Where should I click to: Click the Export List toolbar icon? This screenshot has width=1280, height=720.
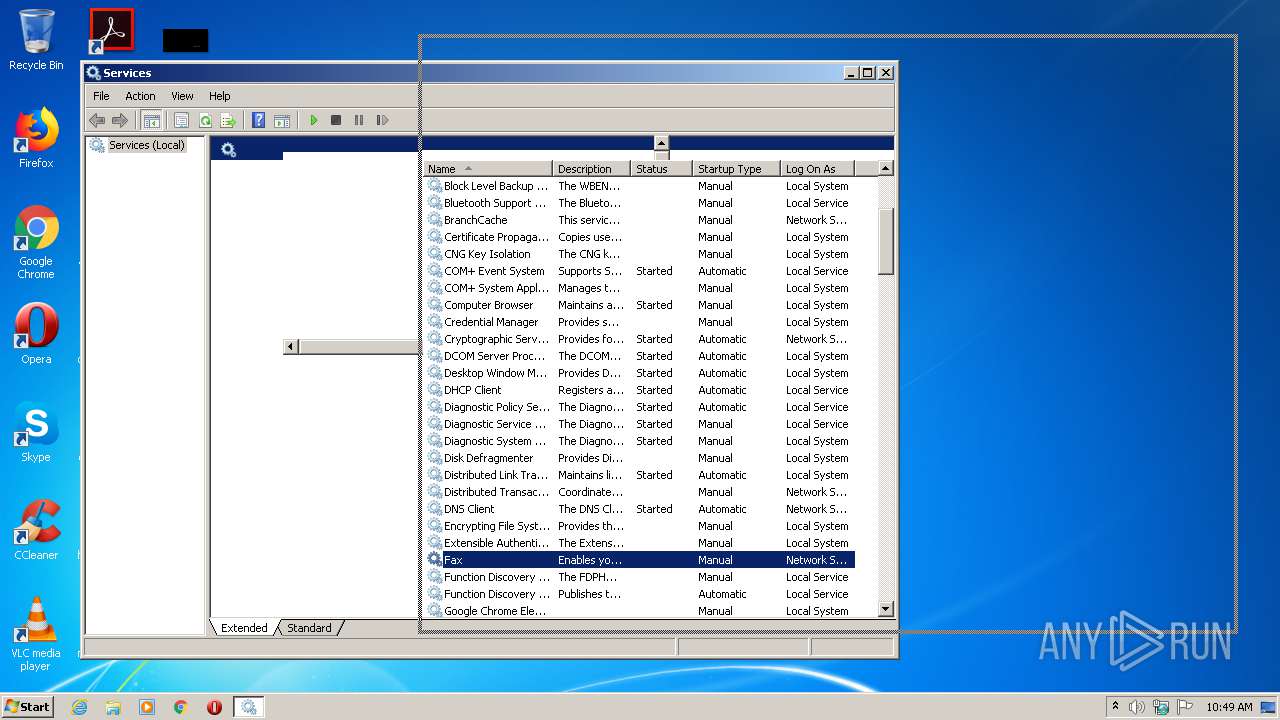click(x=228, y=120)
